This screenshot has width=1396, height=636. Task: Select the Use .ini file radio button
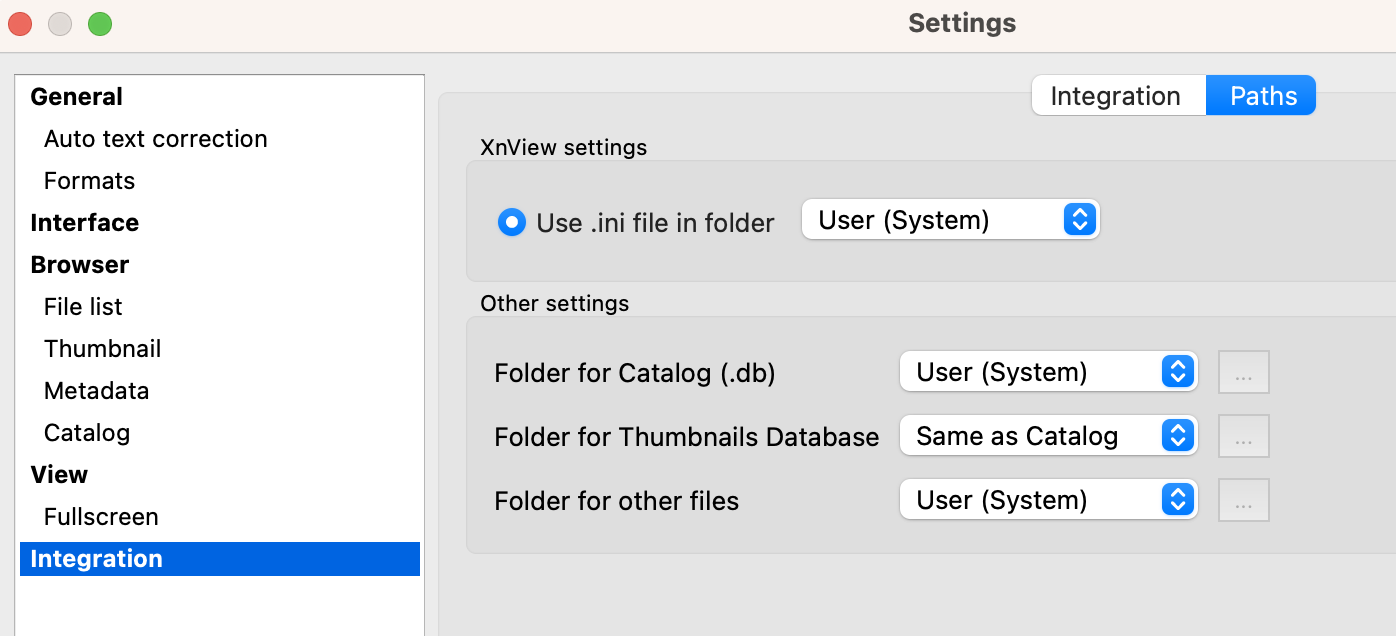click(x=511, y=222)
